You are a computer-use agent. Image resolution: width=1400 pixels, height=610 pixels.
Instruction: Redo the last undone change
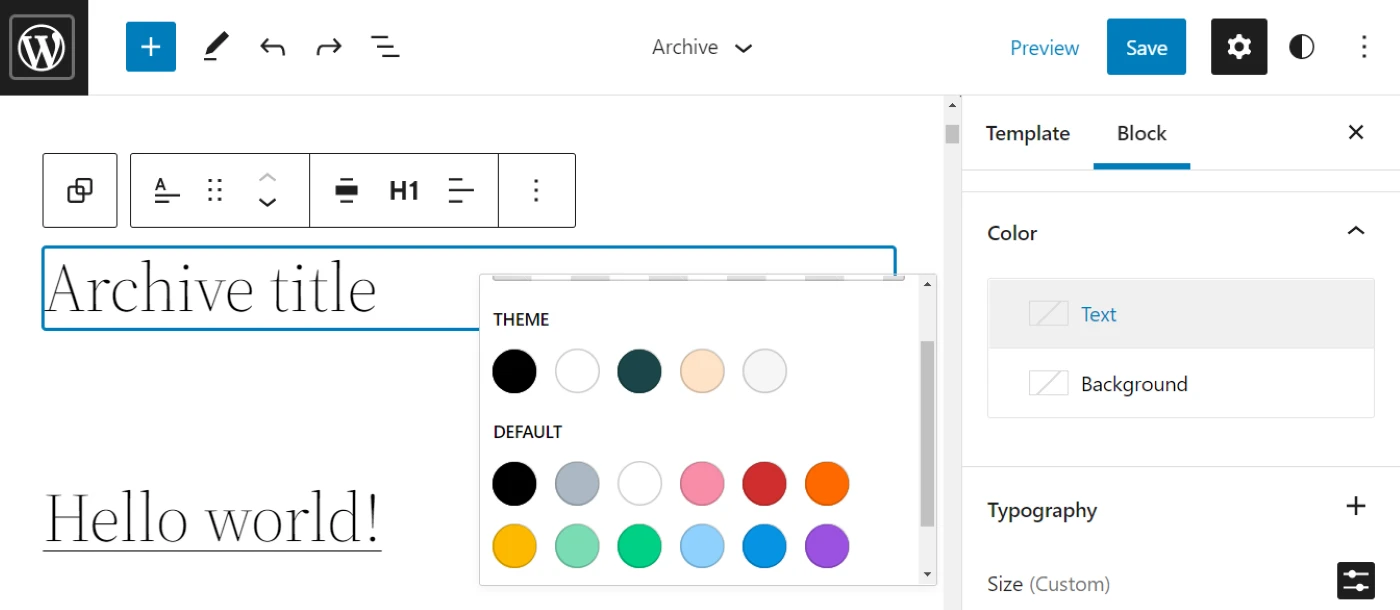pos(329,47)
